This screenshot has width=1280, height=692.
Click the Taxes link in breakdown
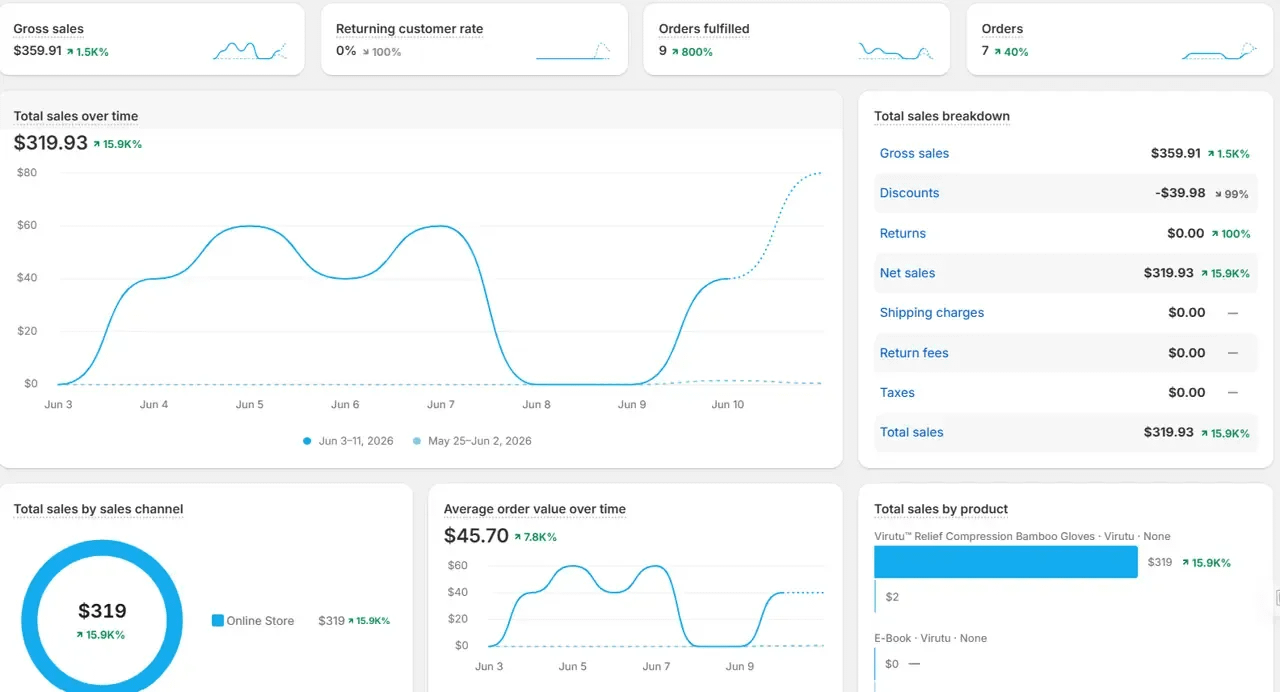[x=897, y=393]
